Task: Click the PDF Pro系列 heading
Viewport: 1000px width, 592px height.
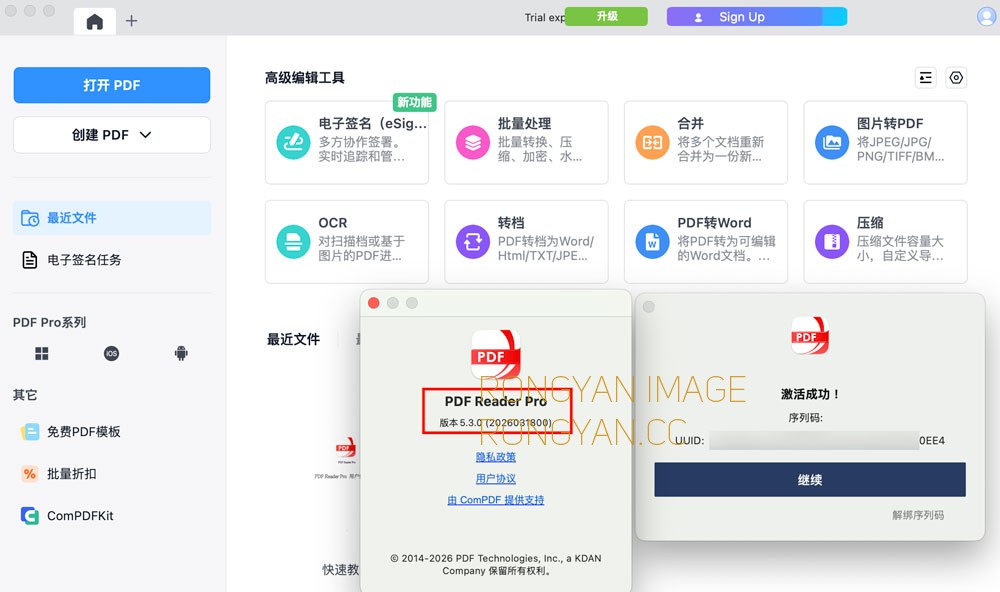Action: [x=49, y=322]
